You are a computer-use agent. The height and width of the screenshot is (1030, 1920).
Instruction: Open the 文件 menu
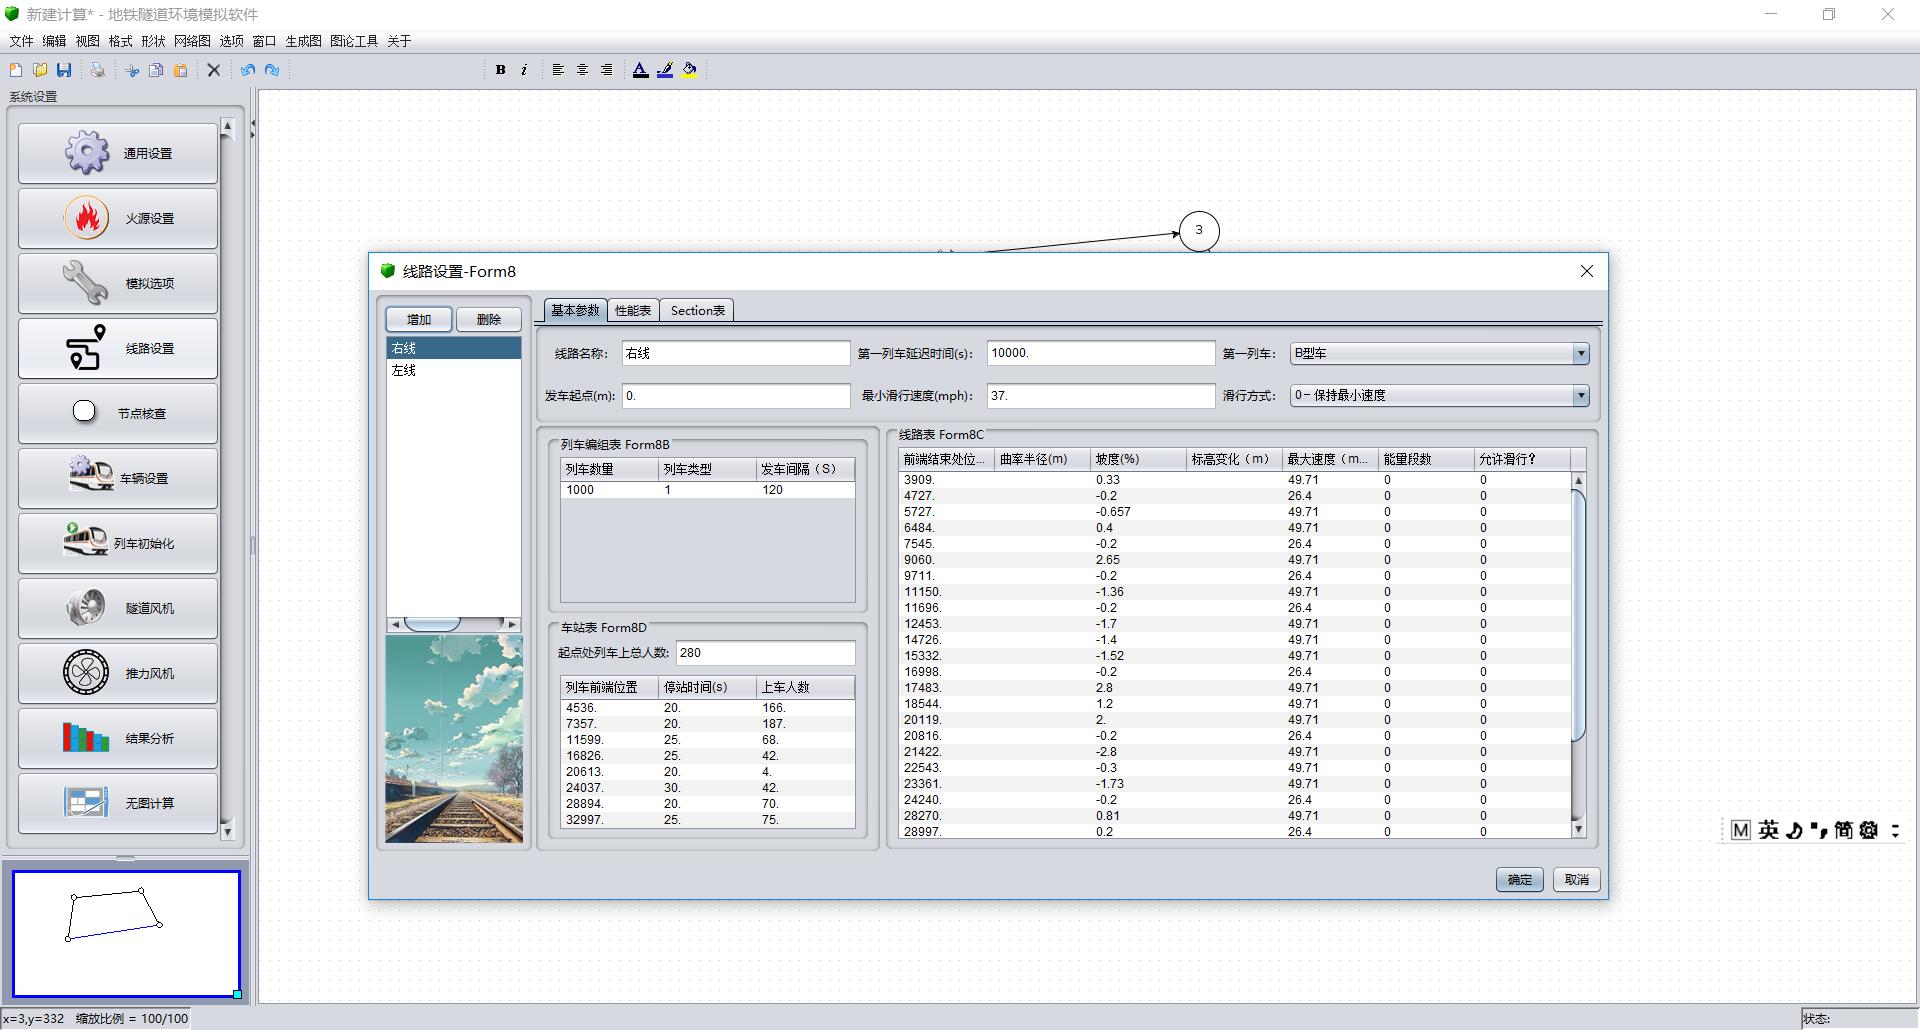click(x=21, y=41)
